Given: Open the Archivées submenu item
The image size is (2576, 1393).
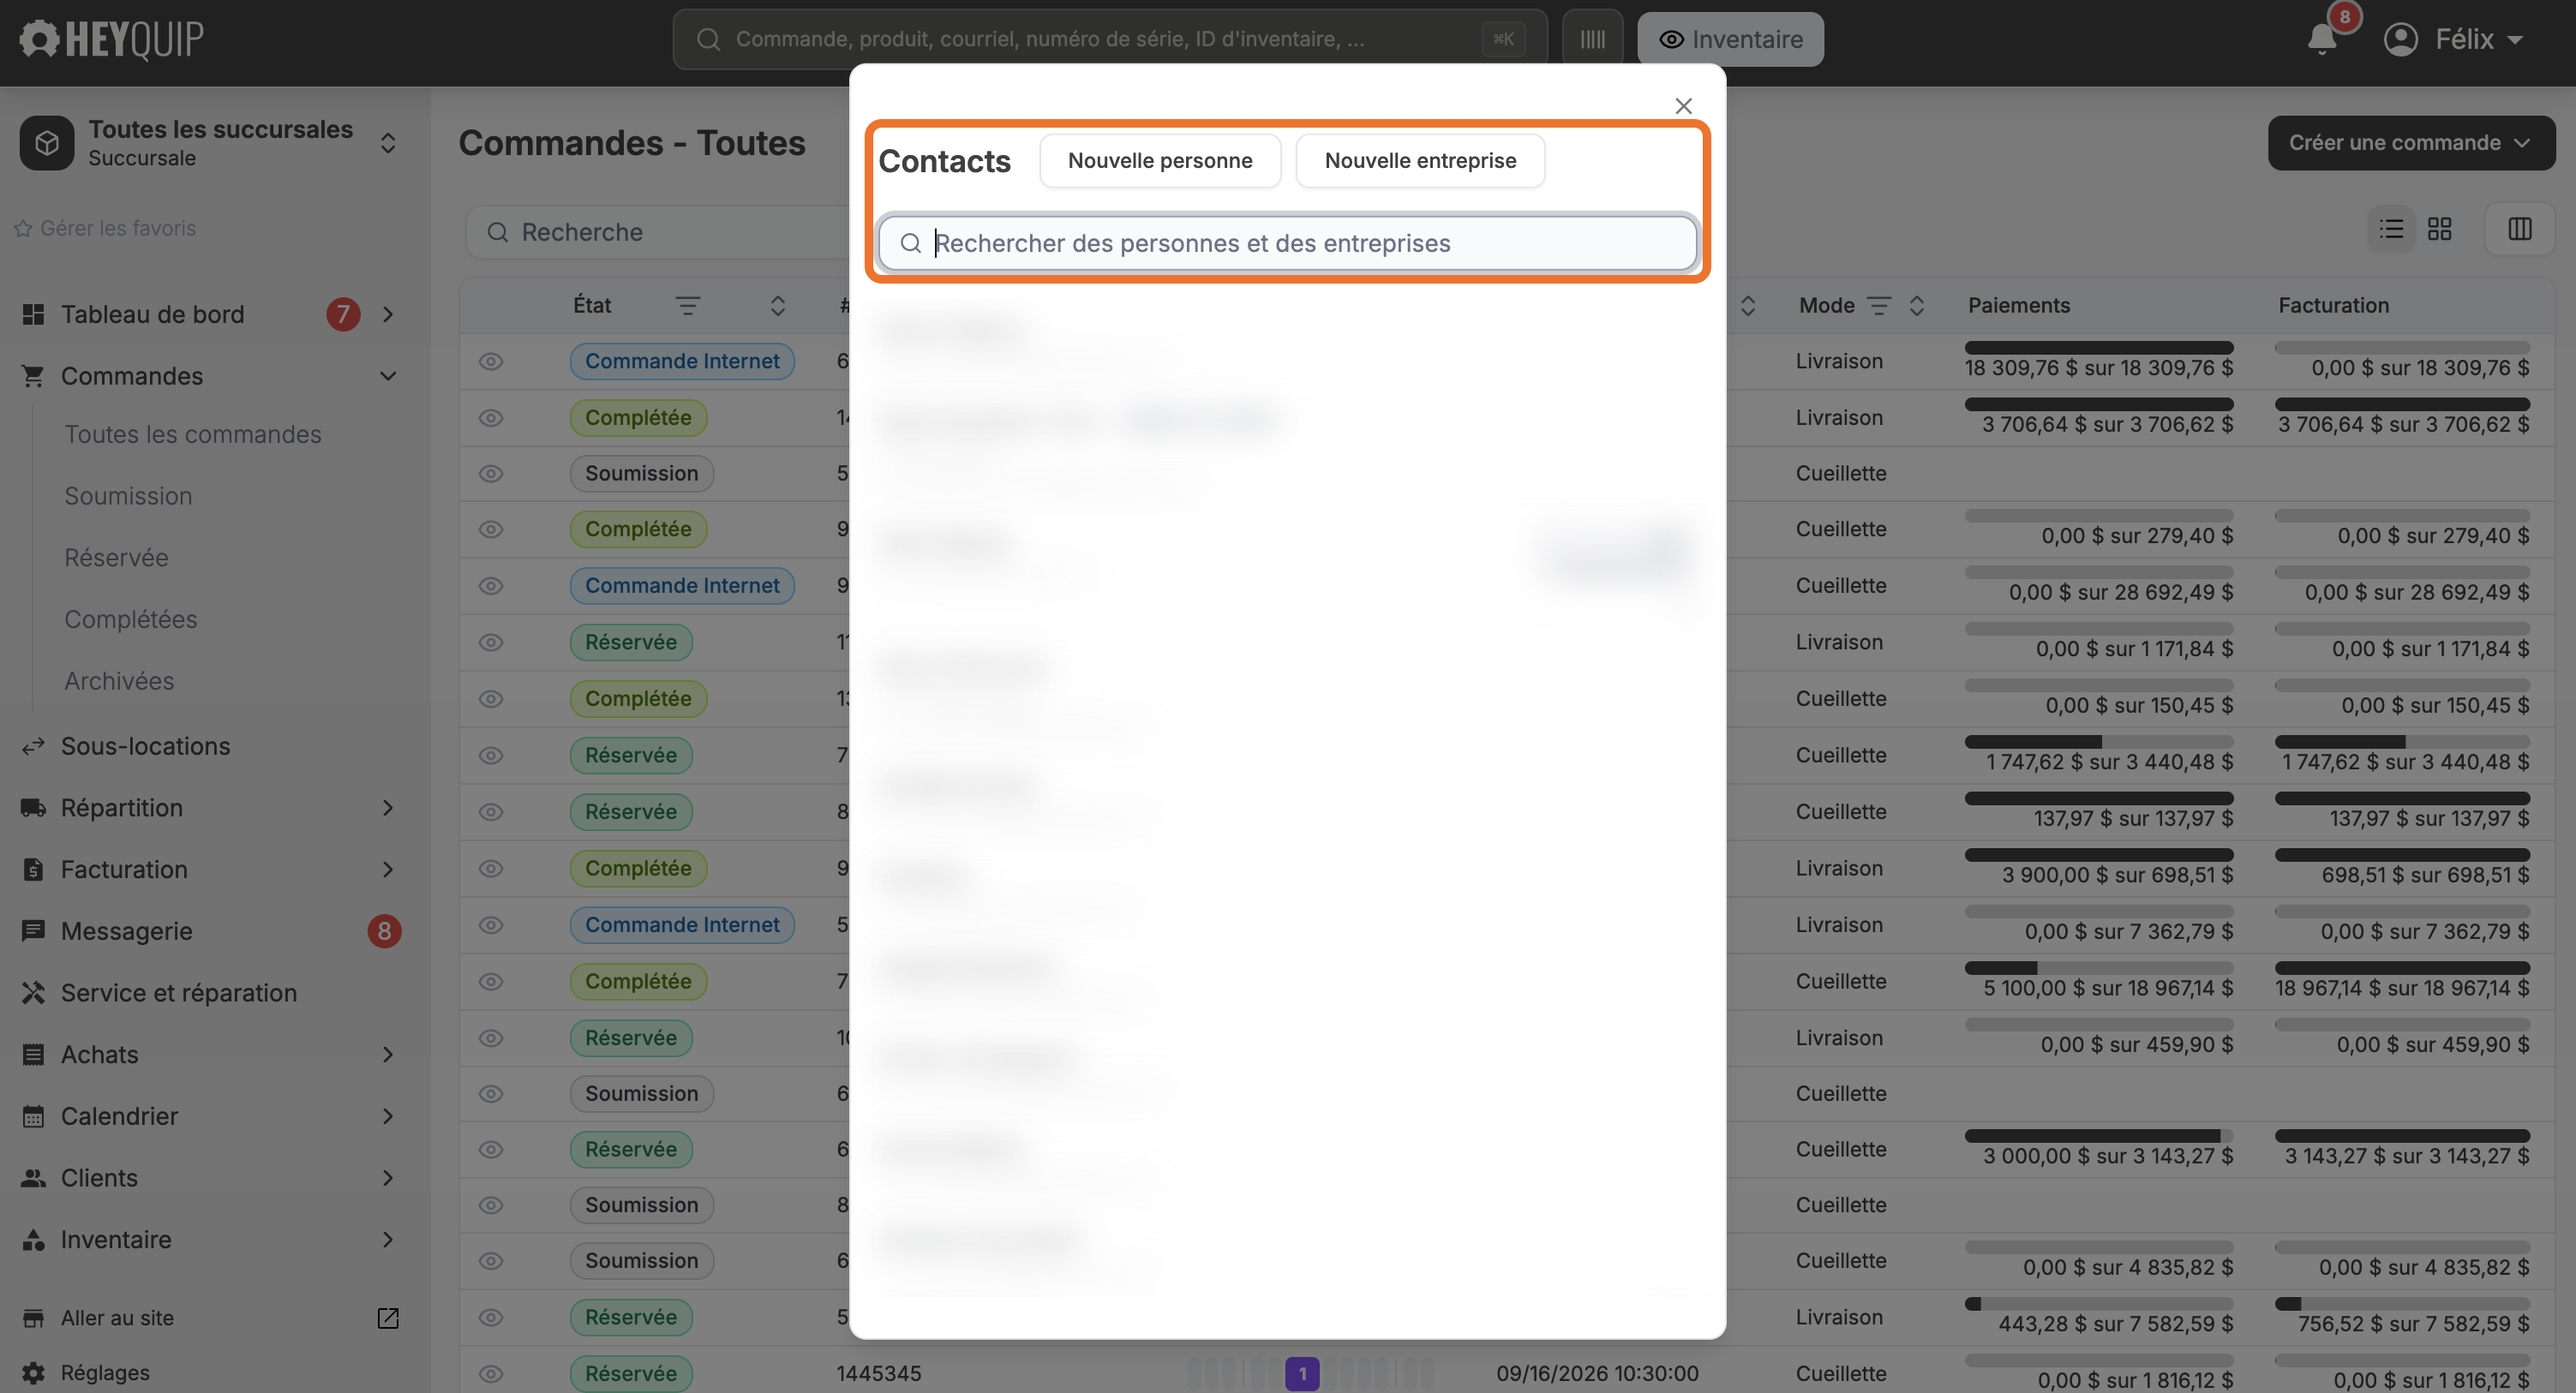Looking at the screenshot, I should 119,681.
